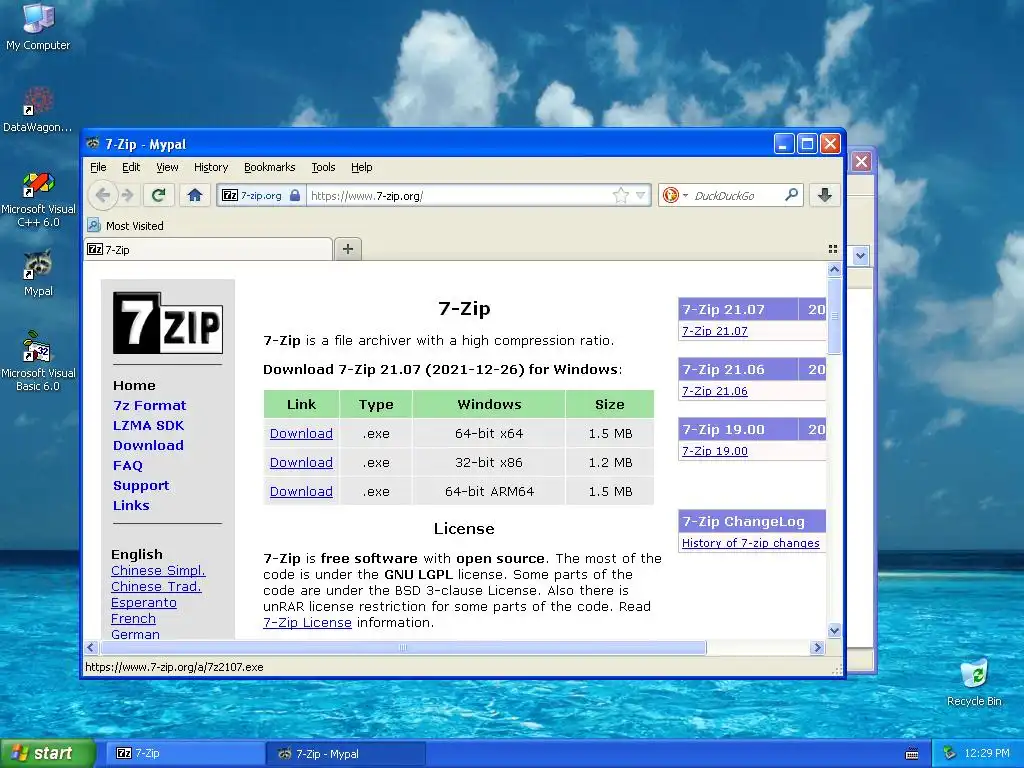Open the DuckDuckGo search engine selector
Screen dimensions: 1024x768
pyautogui.click(x=675, y=195)
